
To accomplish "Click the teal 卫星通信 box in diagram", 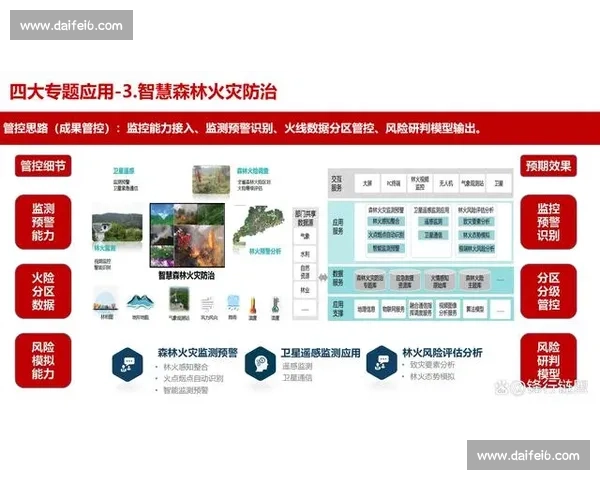I will coord(433,235).
